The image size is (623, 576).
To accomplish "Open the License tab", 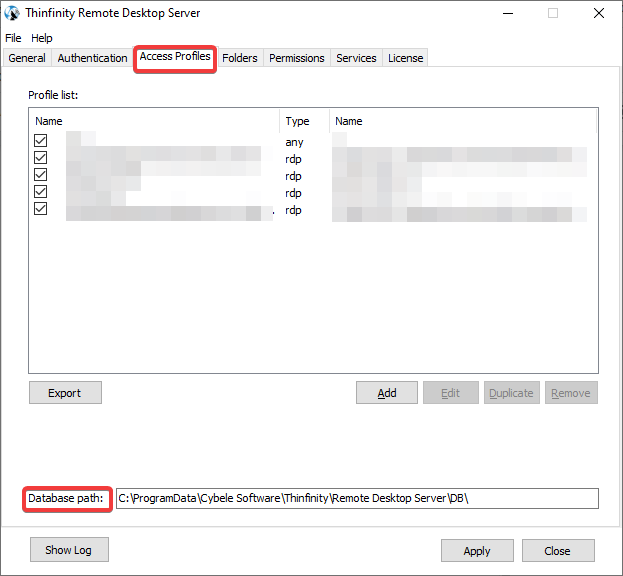I will pyautogui.click(x=405, y=58).
